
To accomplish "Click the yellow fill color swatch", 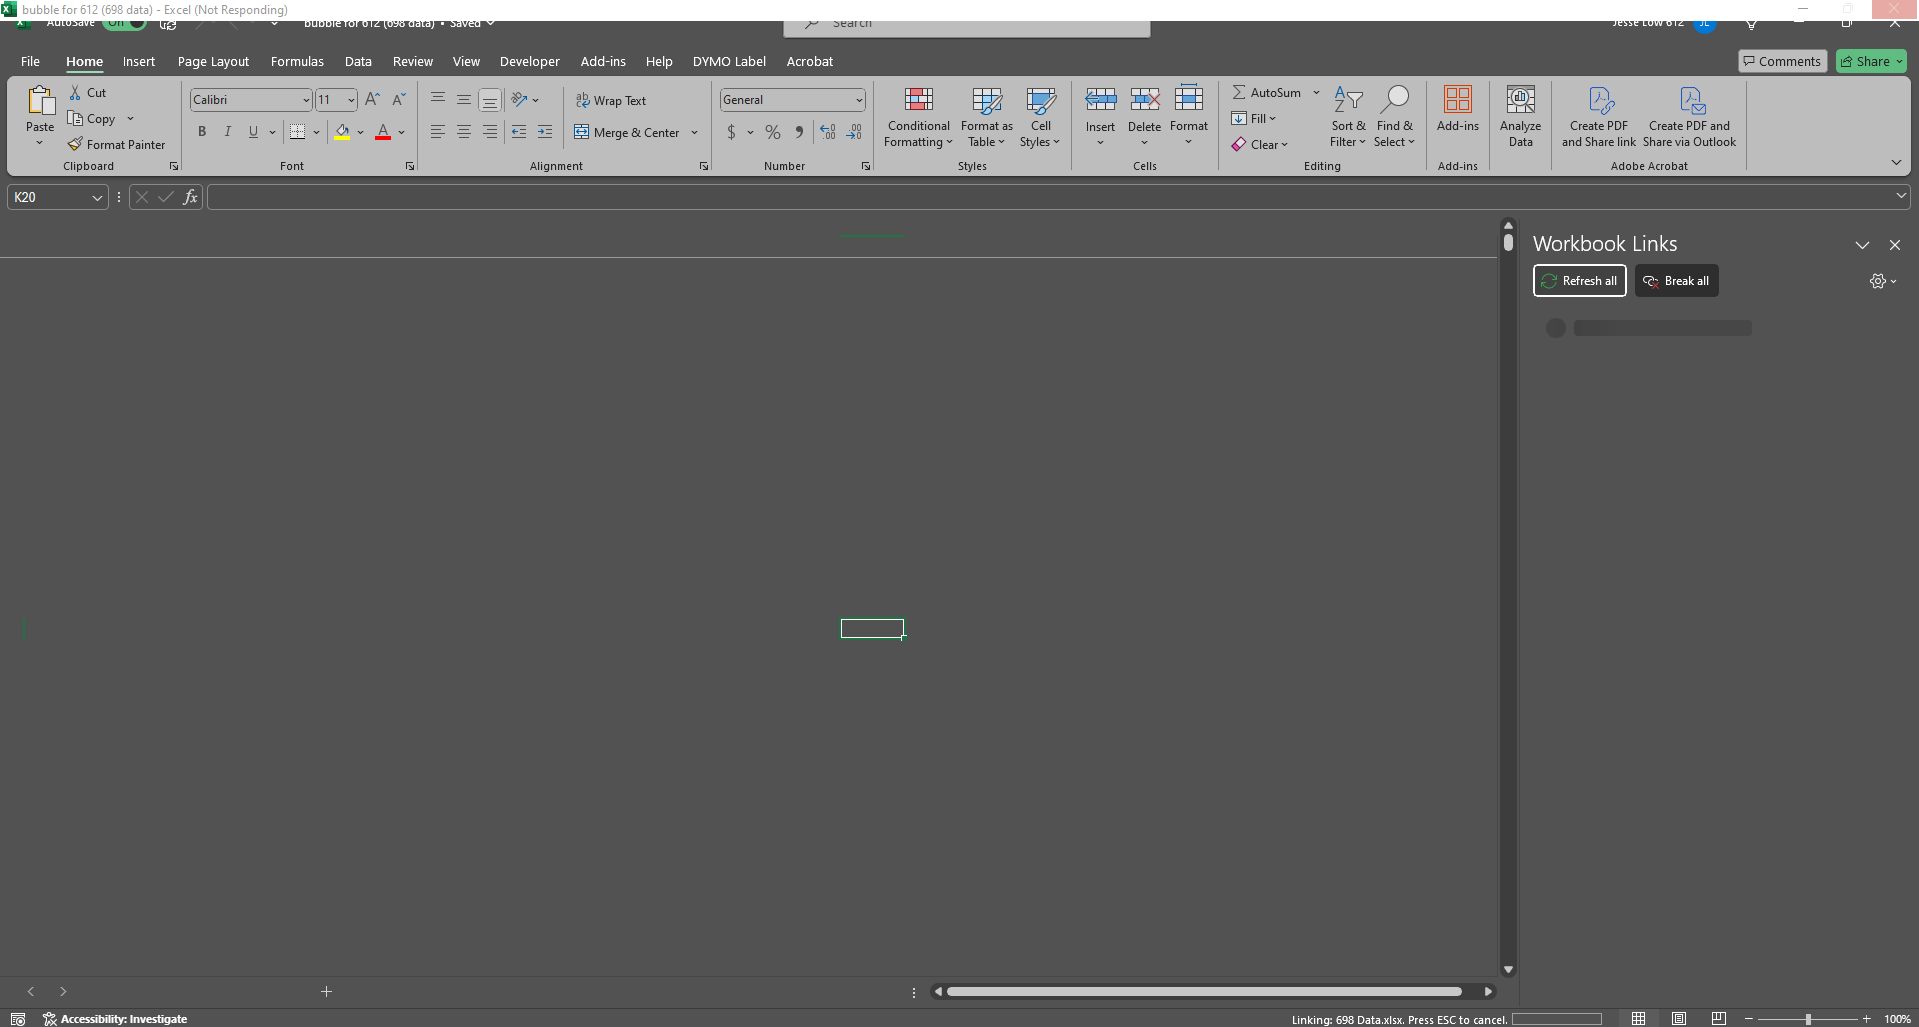I will [x=342, y=132].
